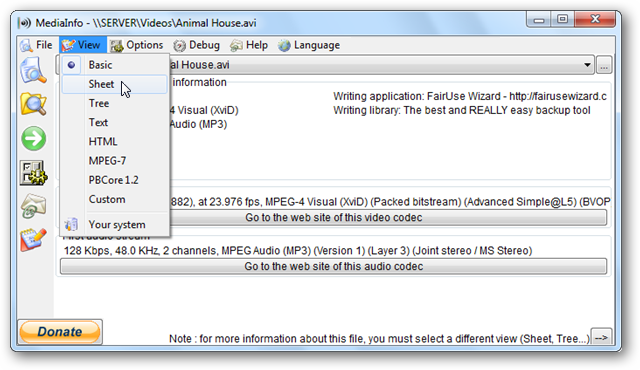Click the envelope sidebar icon
Screen dimensions: 640x370
[x=33, y=205]
